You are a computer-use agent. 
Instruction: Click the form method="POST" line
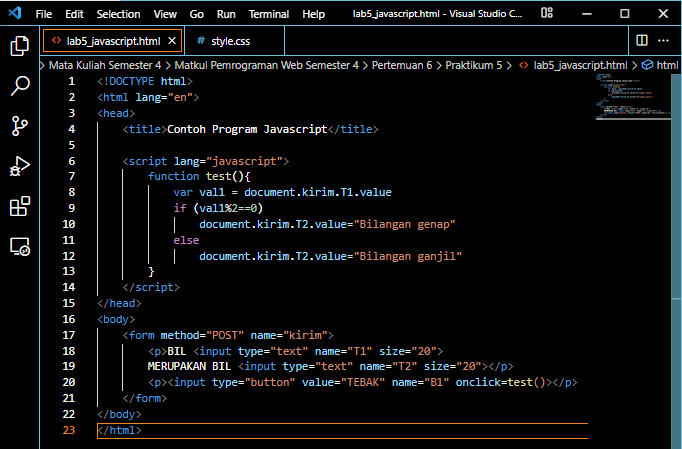point(228,335)
